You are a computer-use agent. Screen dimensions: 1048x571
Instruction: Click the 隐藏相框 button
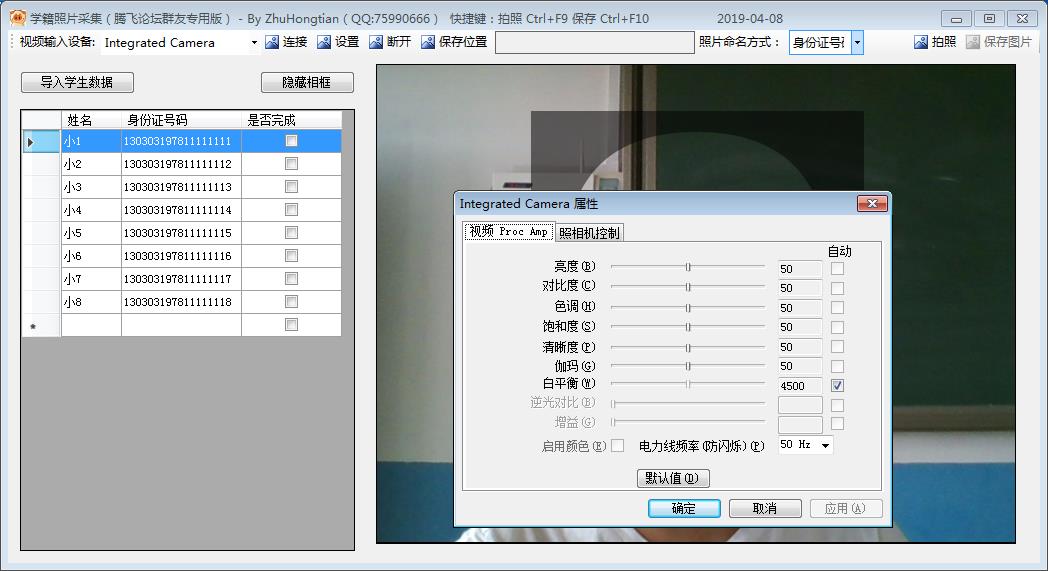pyautogui.click(x=307, y=82)
